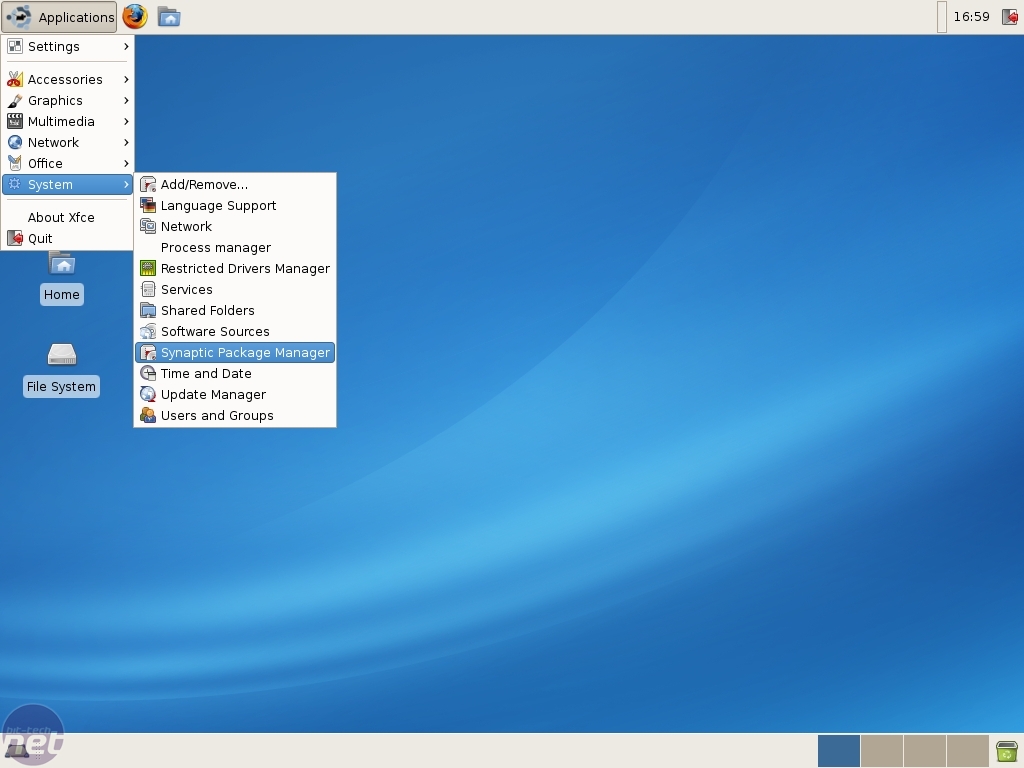Click the Software Sources icon
The width and height of the screenshot is (1024, 768).
click(148, 332)
